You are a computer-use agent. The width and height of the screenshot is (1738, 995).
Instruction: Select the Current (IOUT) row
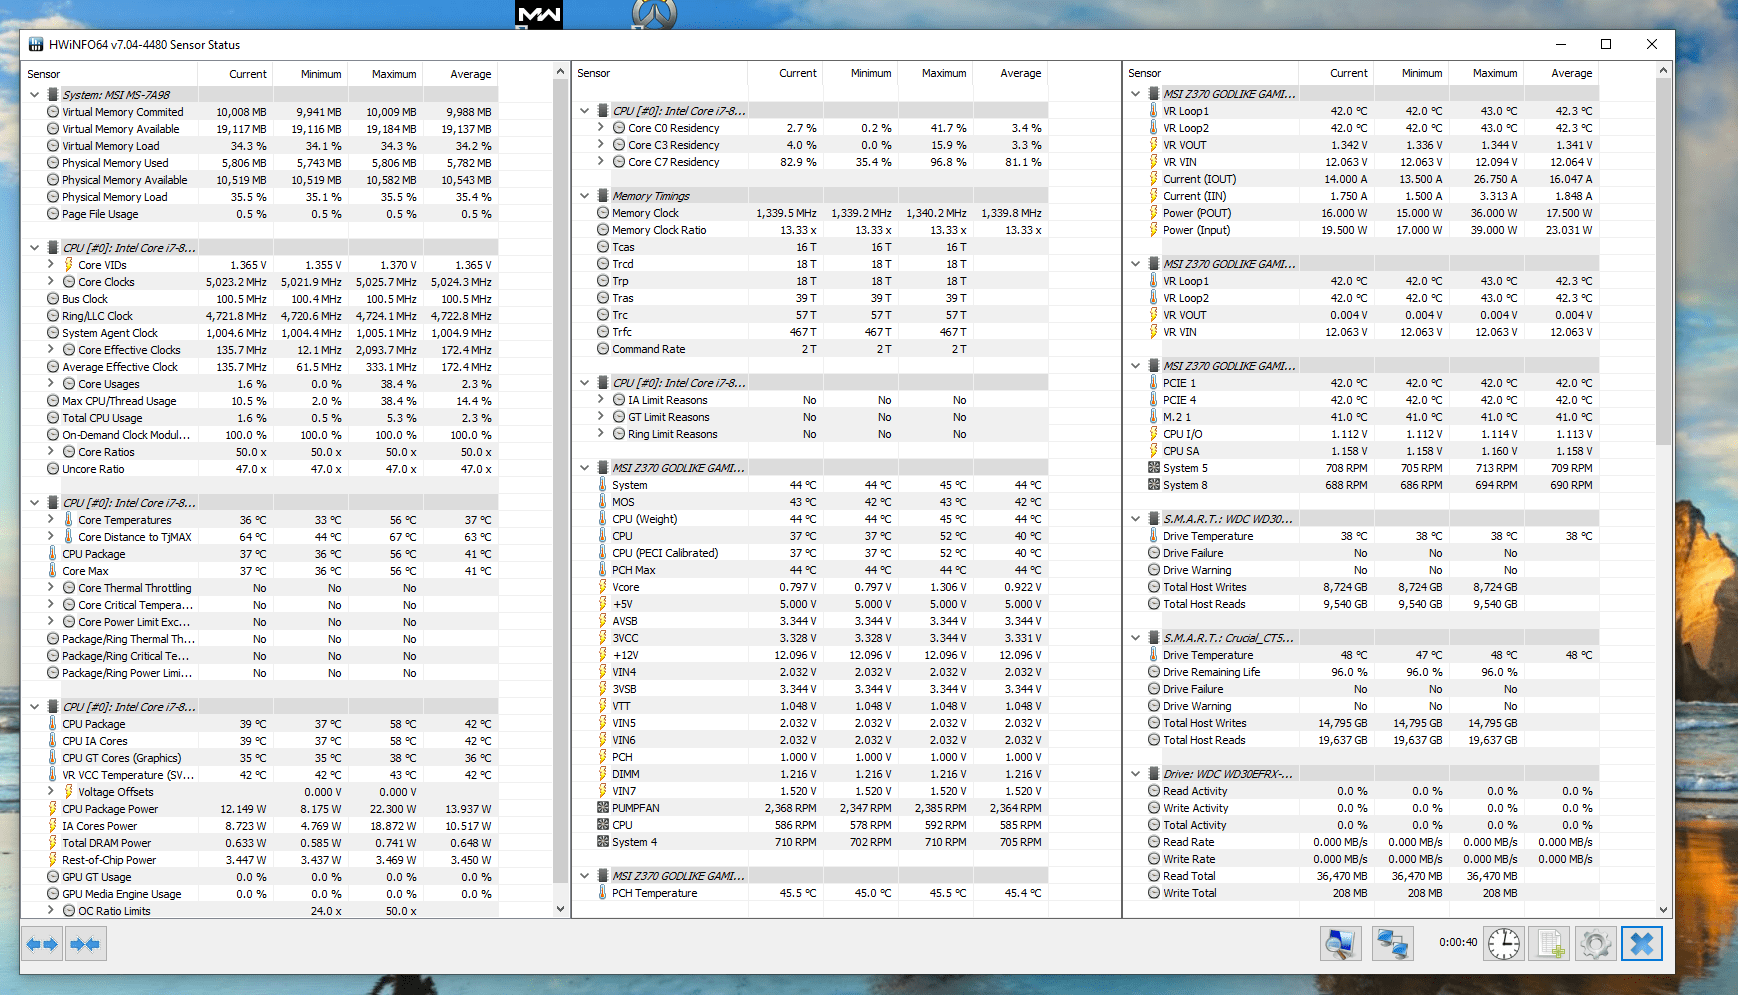pyautogui.click(x=1360, y=179)
